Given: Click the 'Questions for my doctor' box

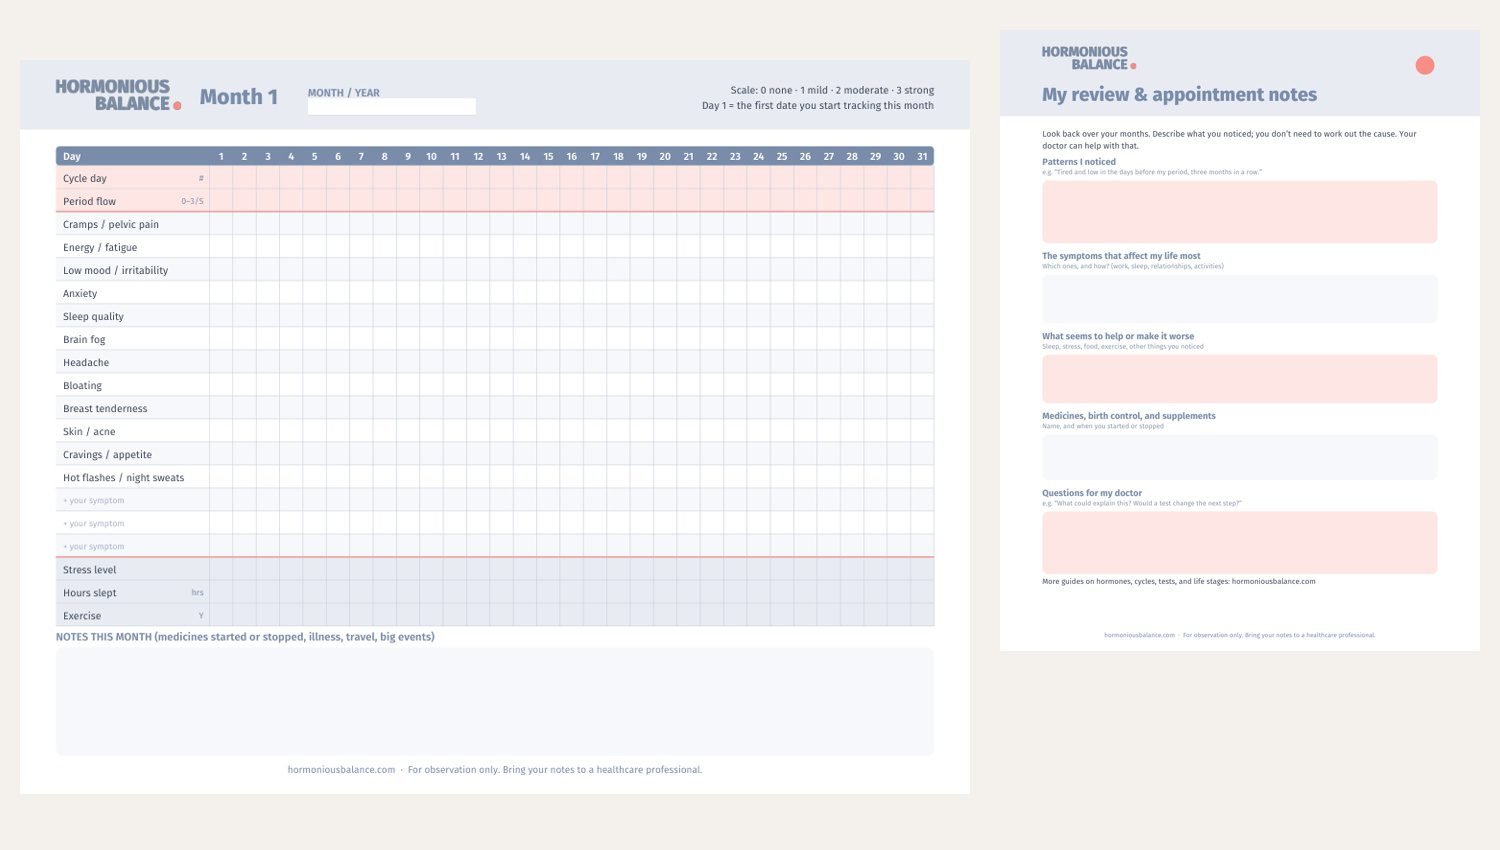Looking at the screenshot, I should tap(1239, 543).
